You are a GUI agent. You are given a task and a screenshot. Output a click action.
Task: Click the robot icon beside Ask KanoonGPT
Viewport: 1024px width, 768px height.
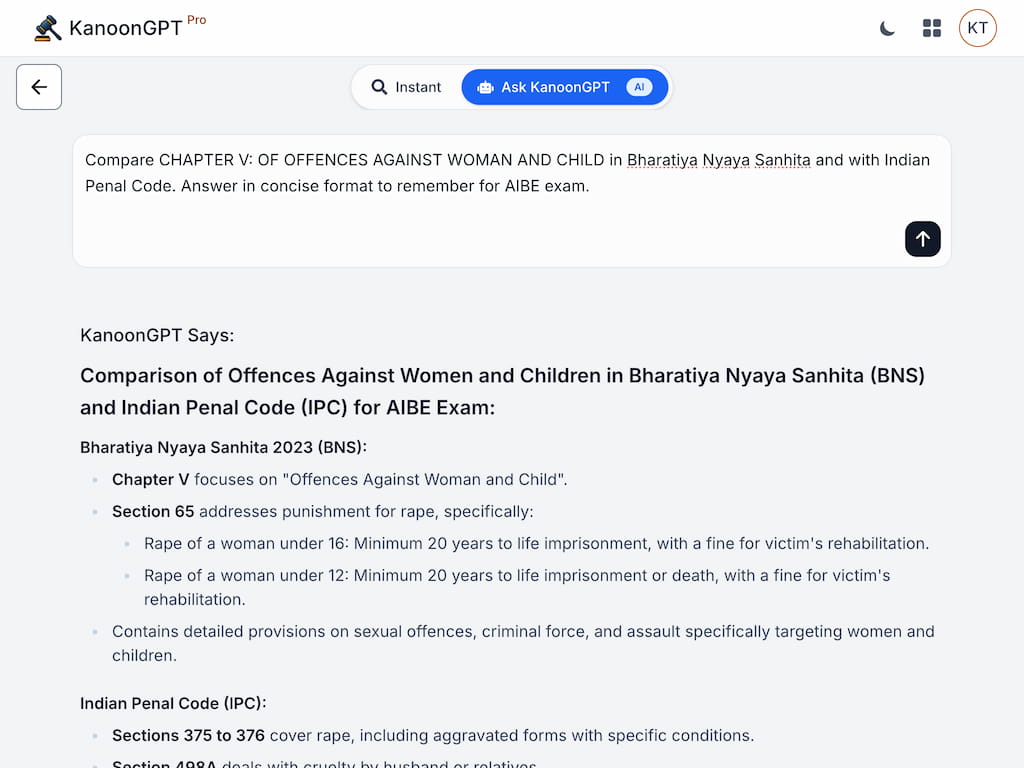tap(485, 87)
